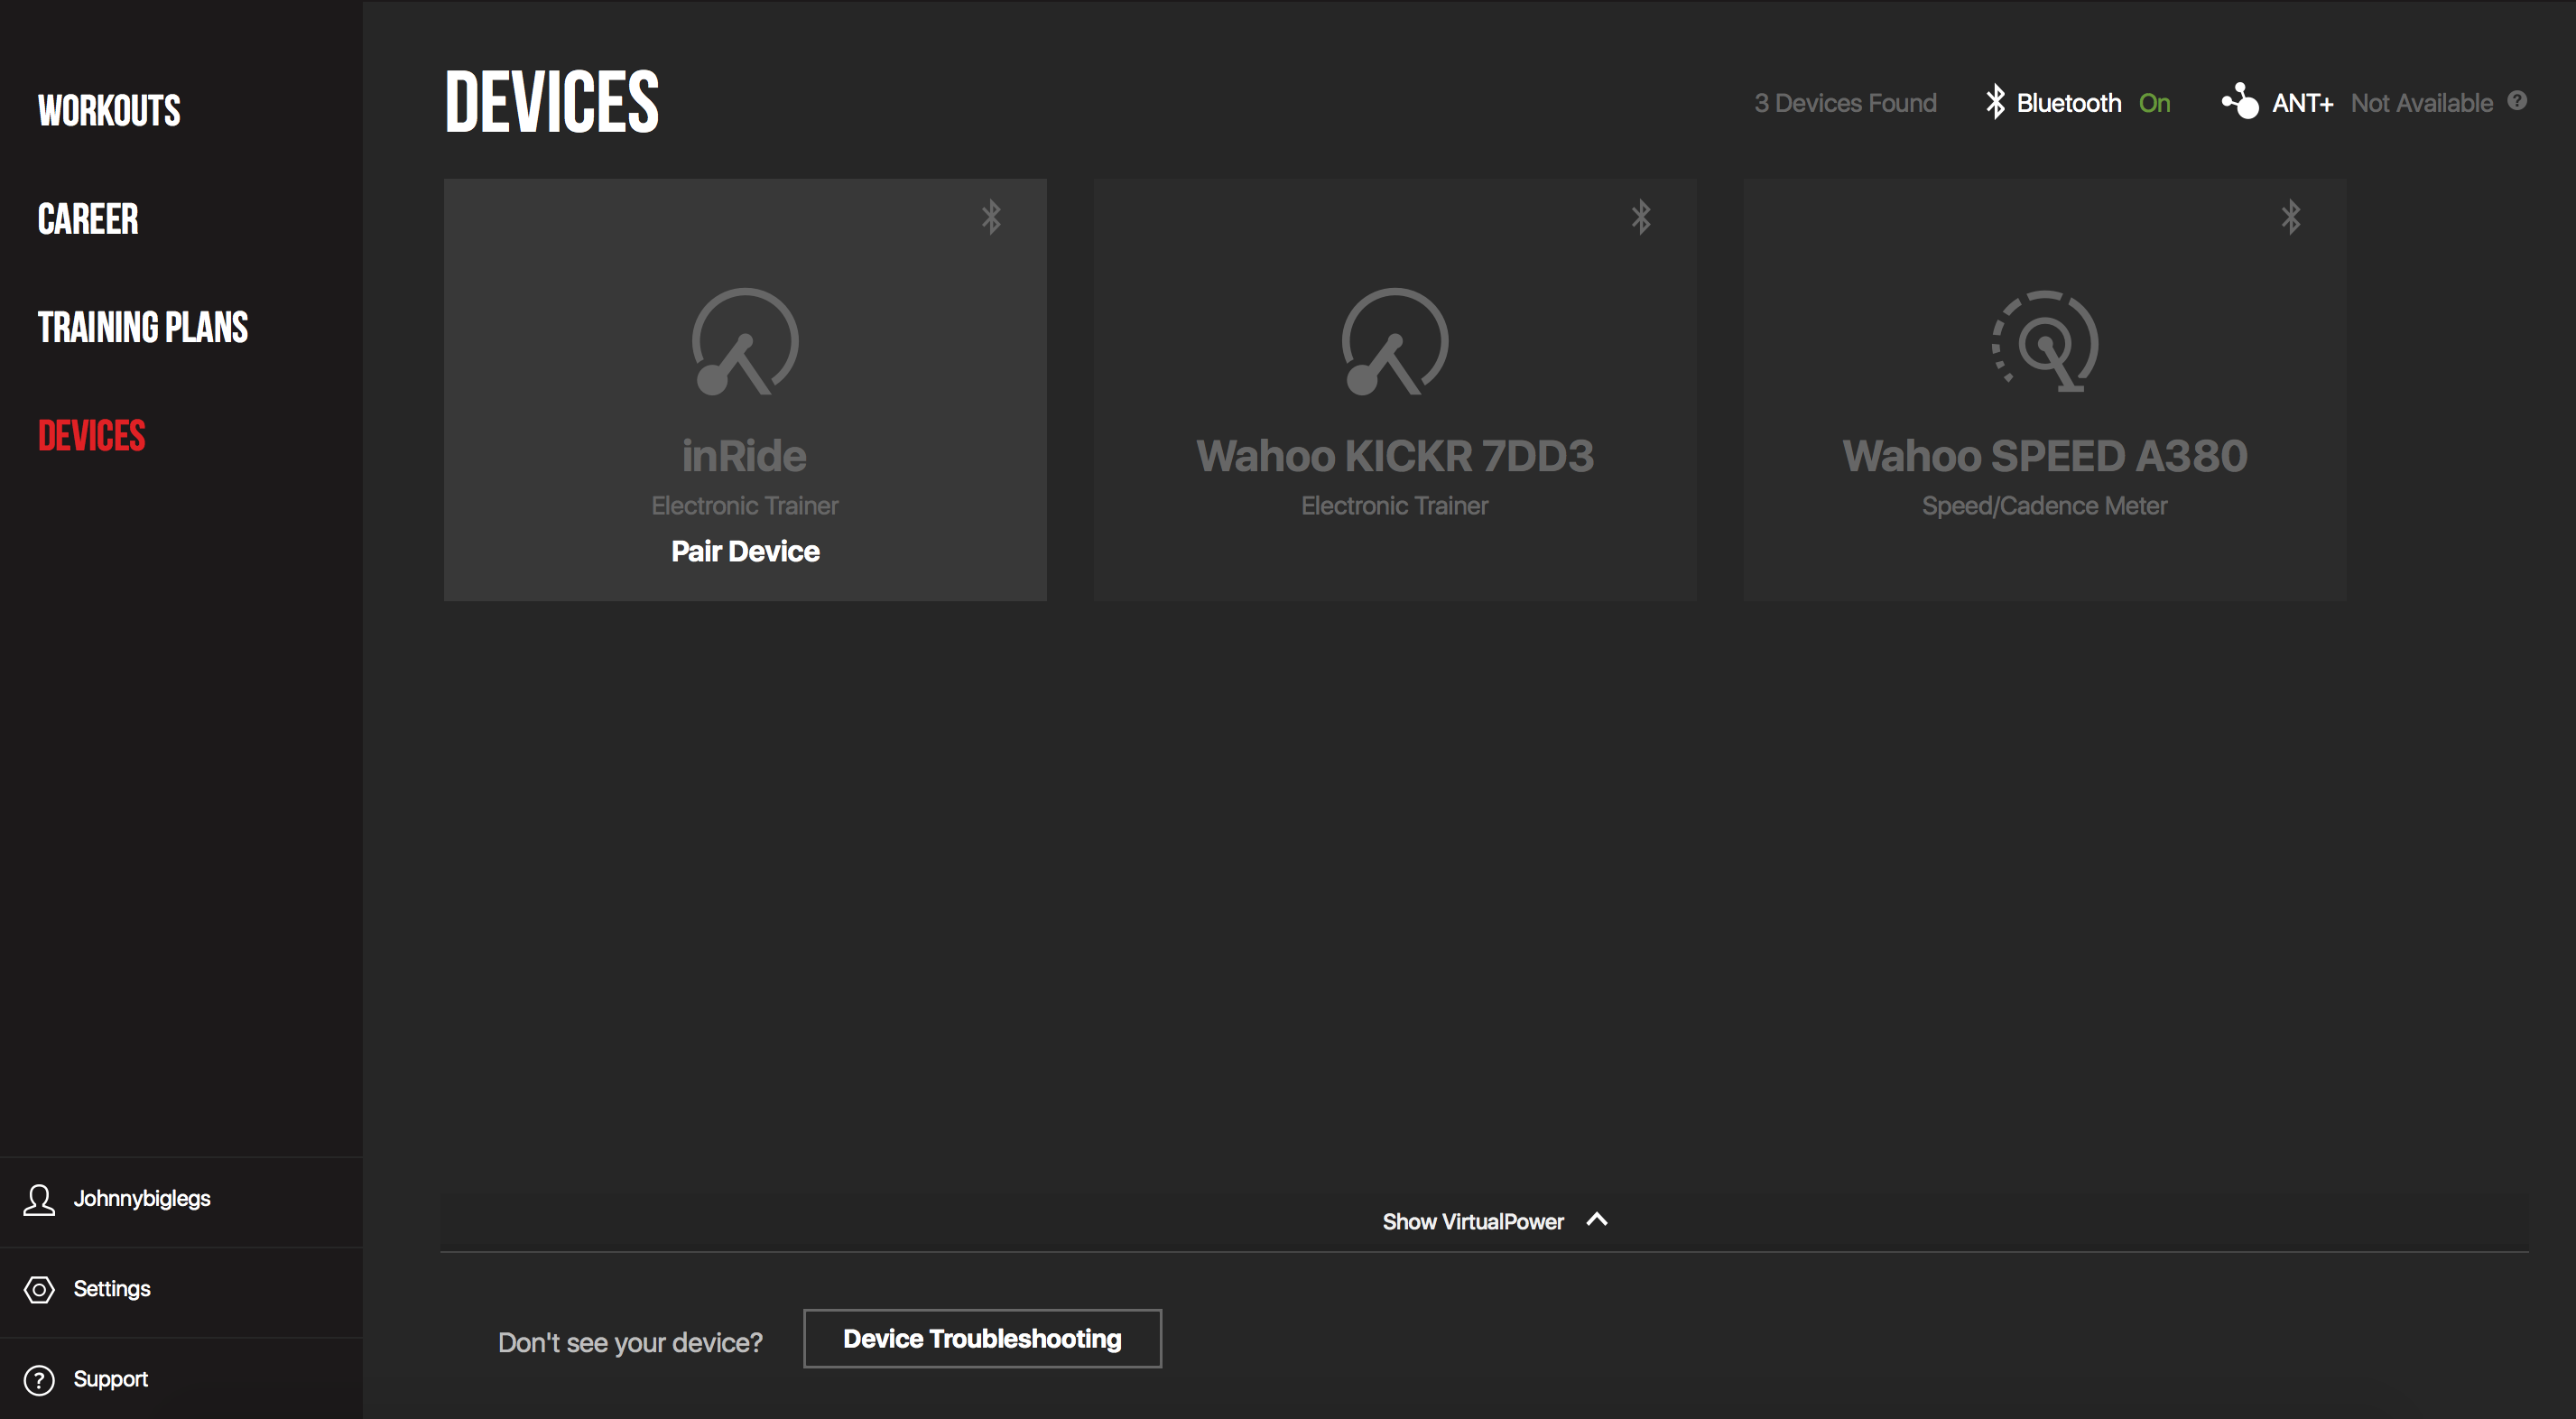This screenshot has width=2576, height=1419.
Task: Open ANT+ help question mark
Action: (2518, 100)
